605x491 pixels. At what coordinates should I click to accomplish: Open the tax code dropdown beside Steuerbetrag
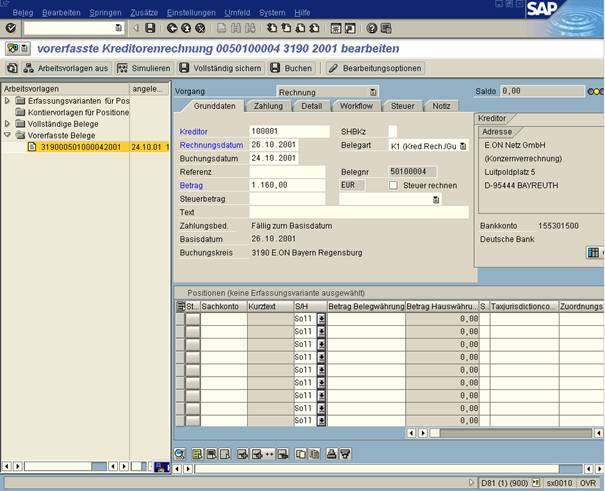[x=436, y=199]
